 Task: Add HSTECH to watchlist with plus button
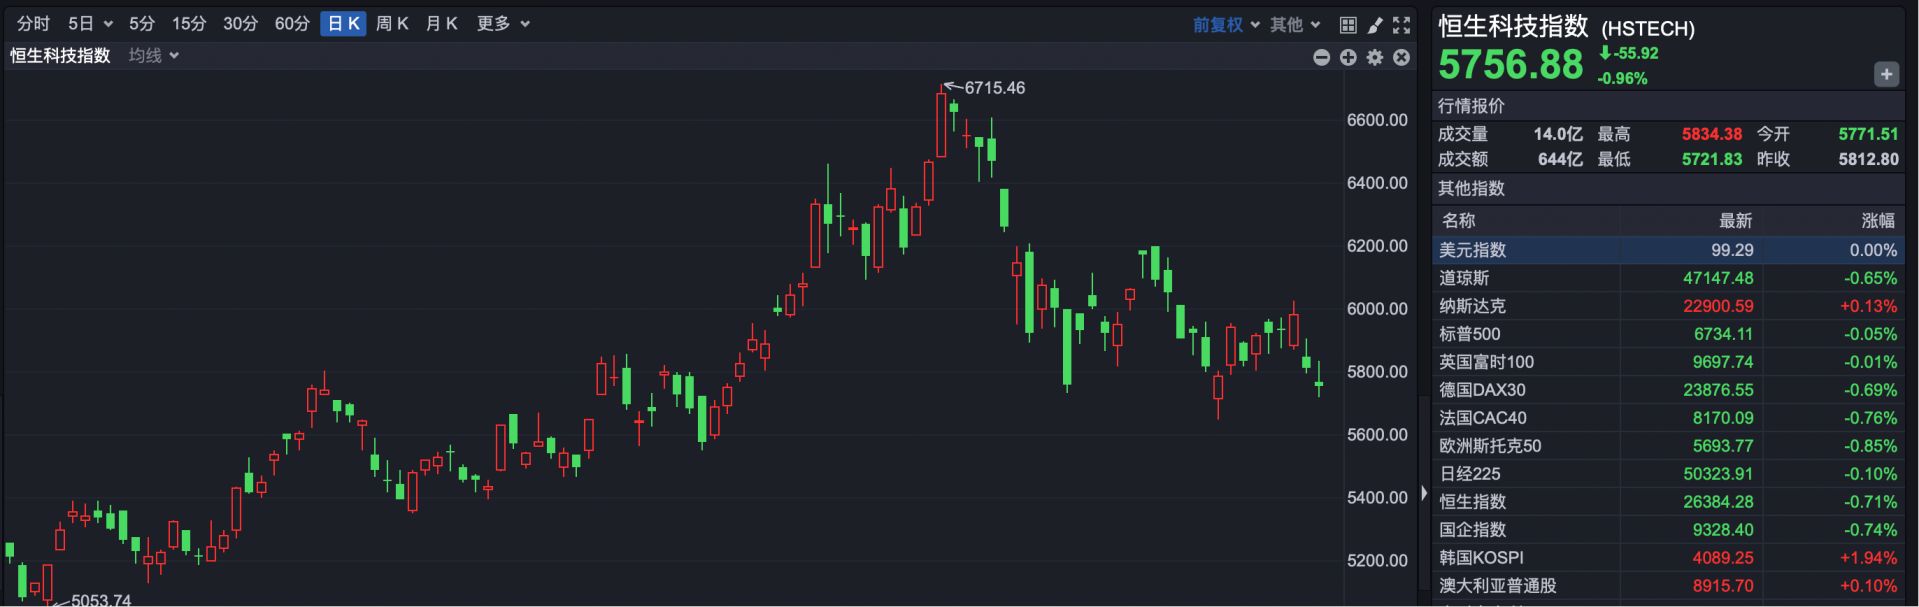tap(1886, 74)
